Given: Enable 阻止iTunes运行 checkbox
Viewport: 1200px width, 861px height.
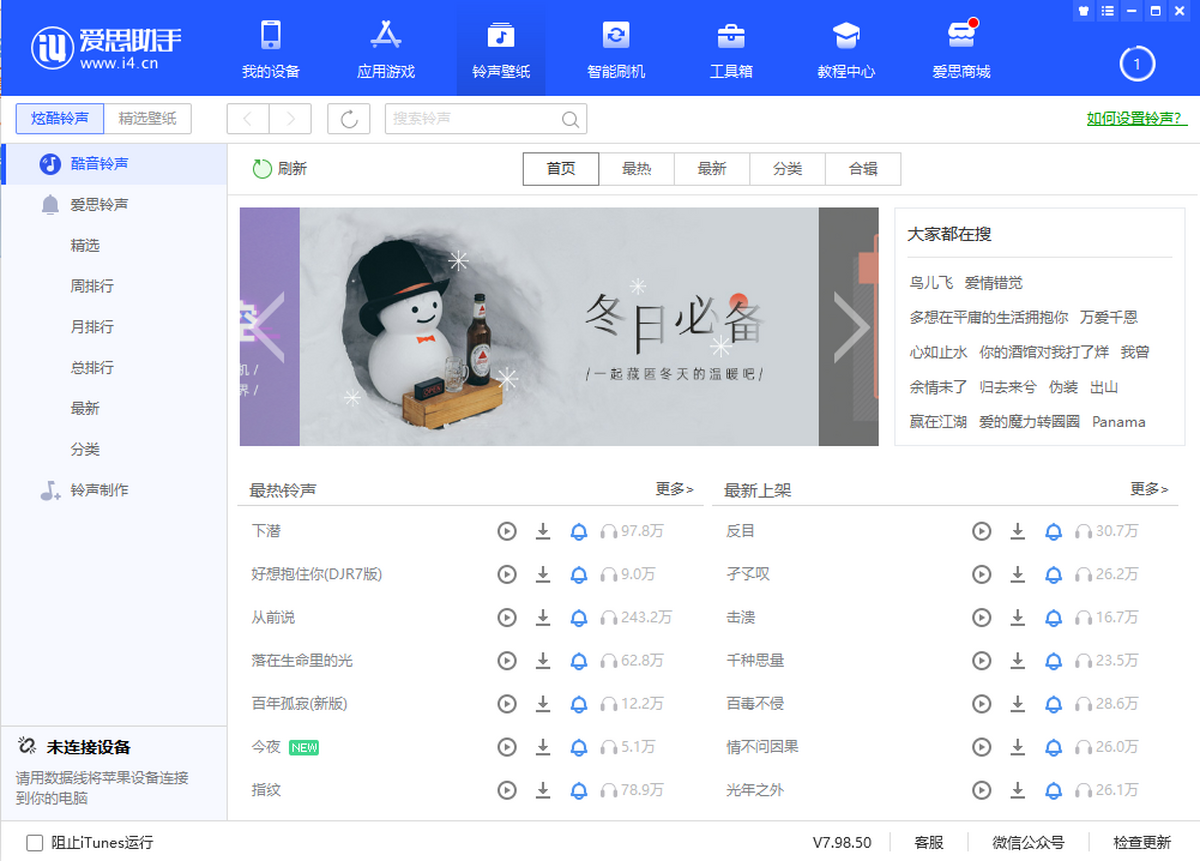Looking at the screenshot, I should [x=35, y=843].
